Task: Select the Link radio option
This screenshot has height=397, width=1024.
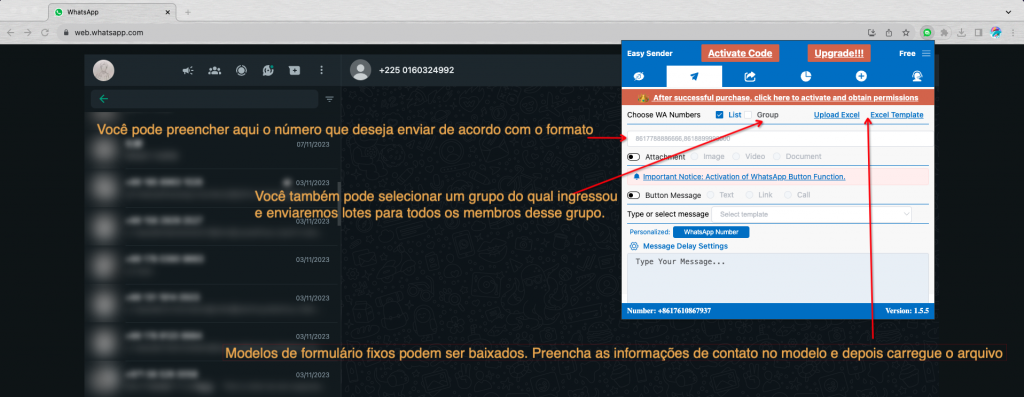Action: click(x=750, y=195)
